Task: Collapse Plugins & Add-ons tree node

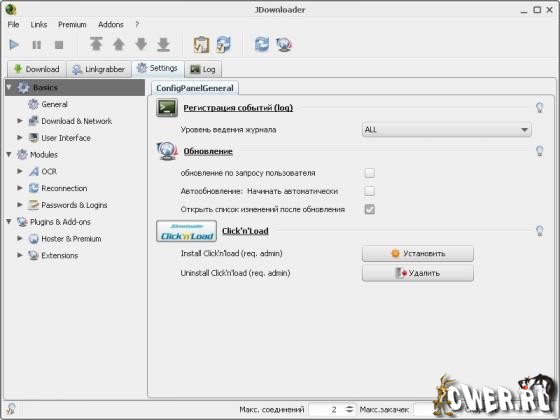Action: 9,222
